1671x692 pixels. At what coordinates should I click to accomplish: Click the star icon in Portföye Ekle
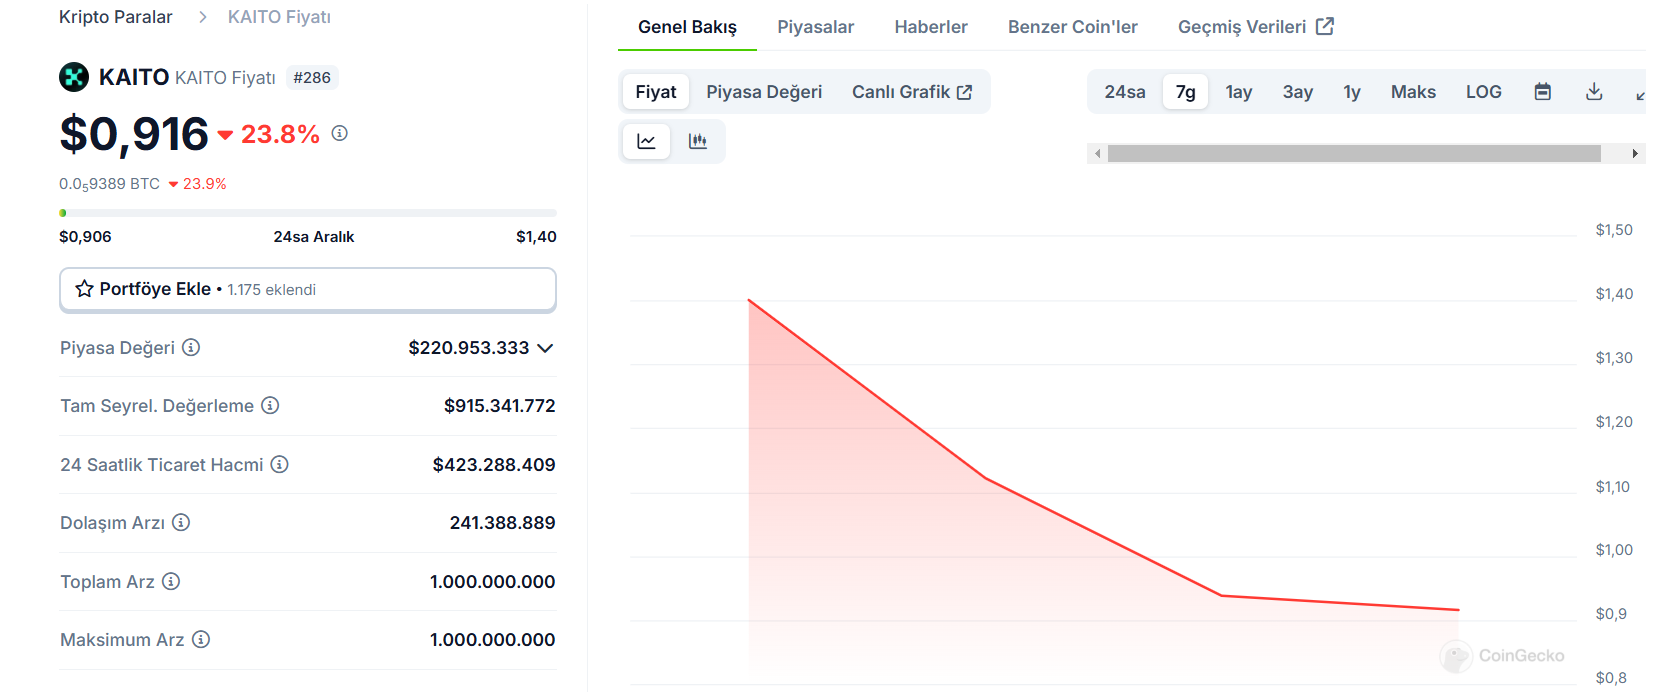point(84,289)
